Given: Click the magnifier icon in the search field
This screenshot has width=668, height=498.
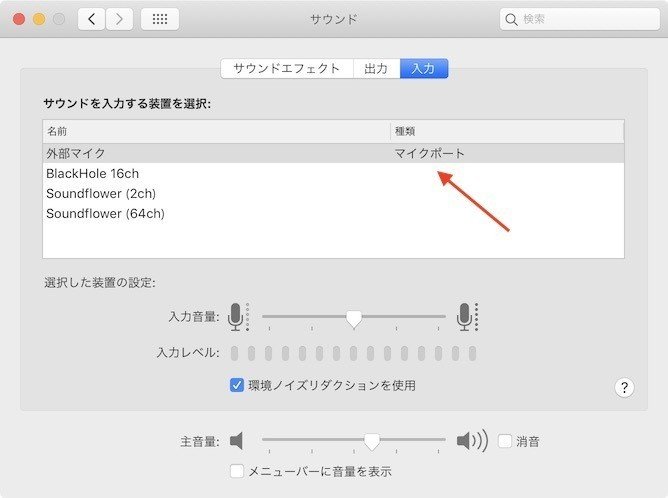Looking at the screenshot, I should (511, 20).
